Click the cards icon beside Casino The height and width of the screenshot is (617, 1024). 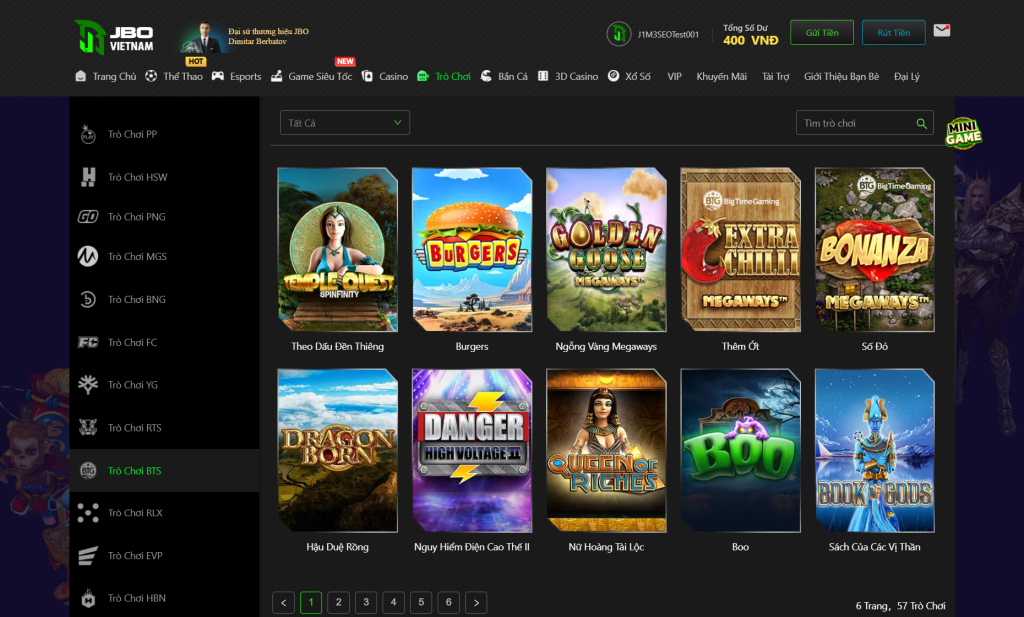click(x=367, y=76)
